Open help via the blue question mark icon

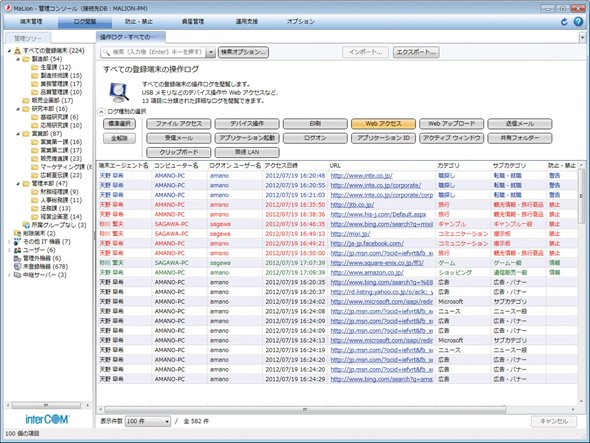coord(578,22)
